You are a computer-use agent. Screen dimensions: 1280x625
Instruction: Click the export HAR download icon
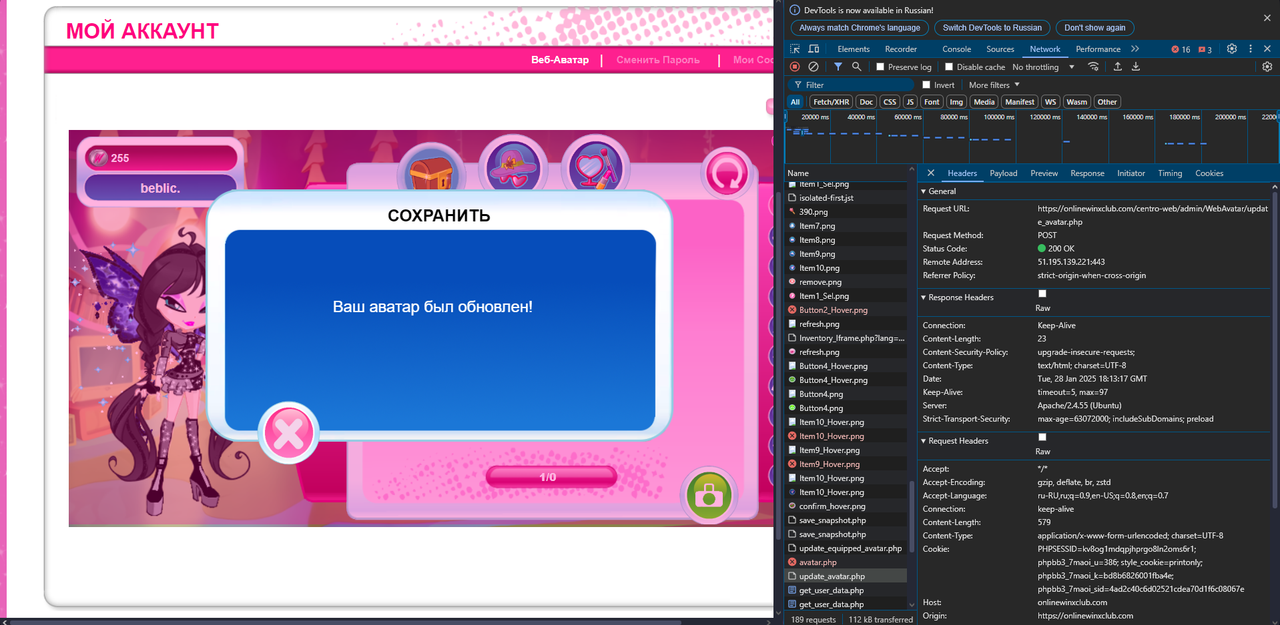click(1138, 67)
